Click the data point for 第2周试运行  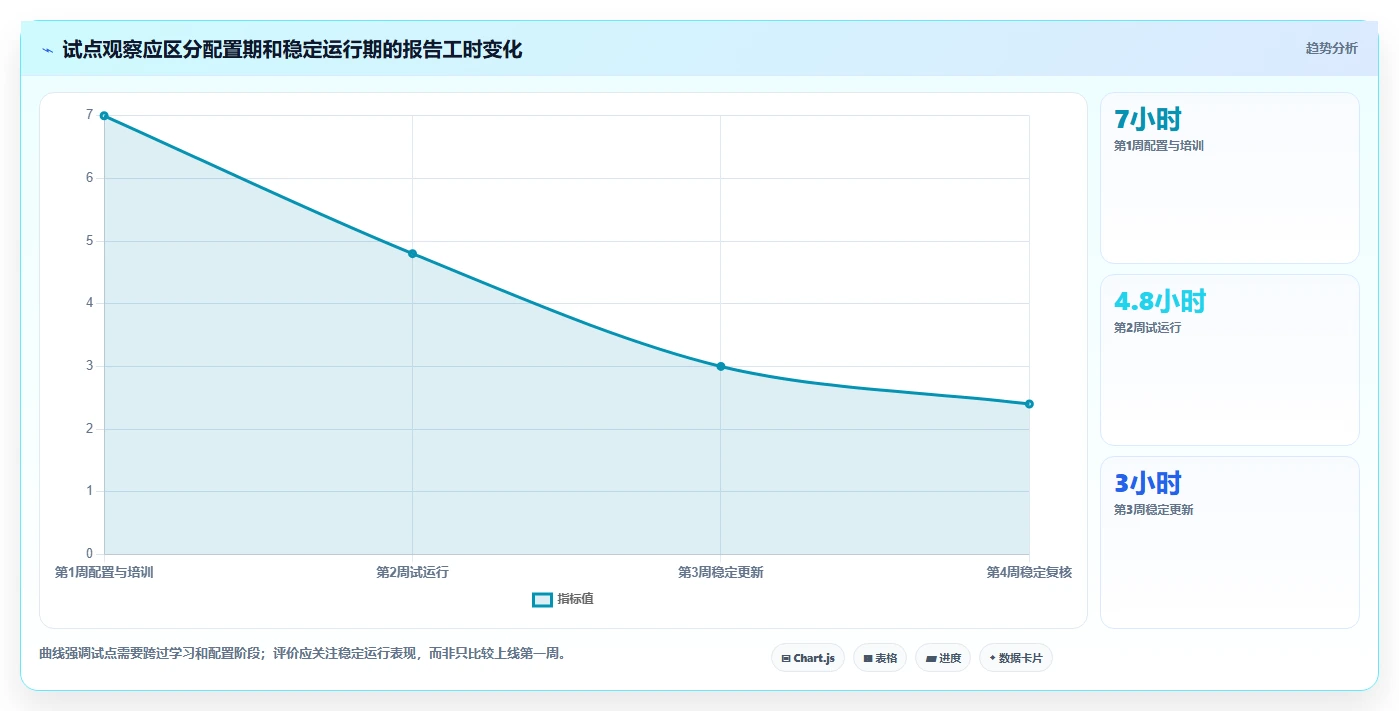(x=412, y=254)
